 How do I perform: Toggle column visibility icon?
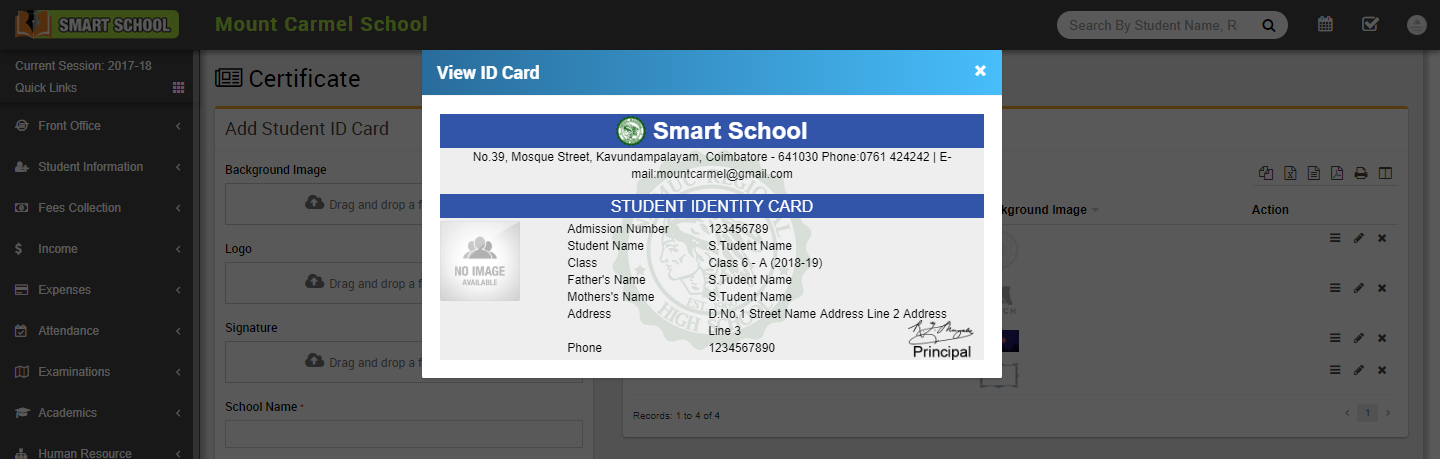[x=1385, y=173]
